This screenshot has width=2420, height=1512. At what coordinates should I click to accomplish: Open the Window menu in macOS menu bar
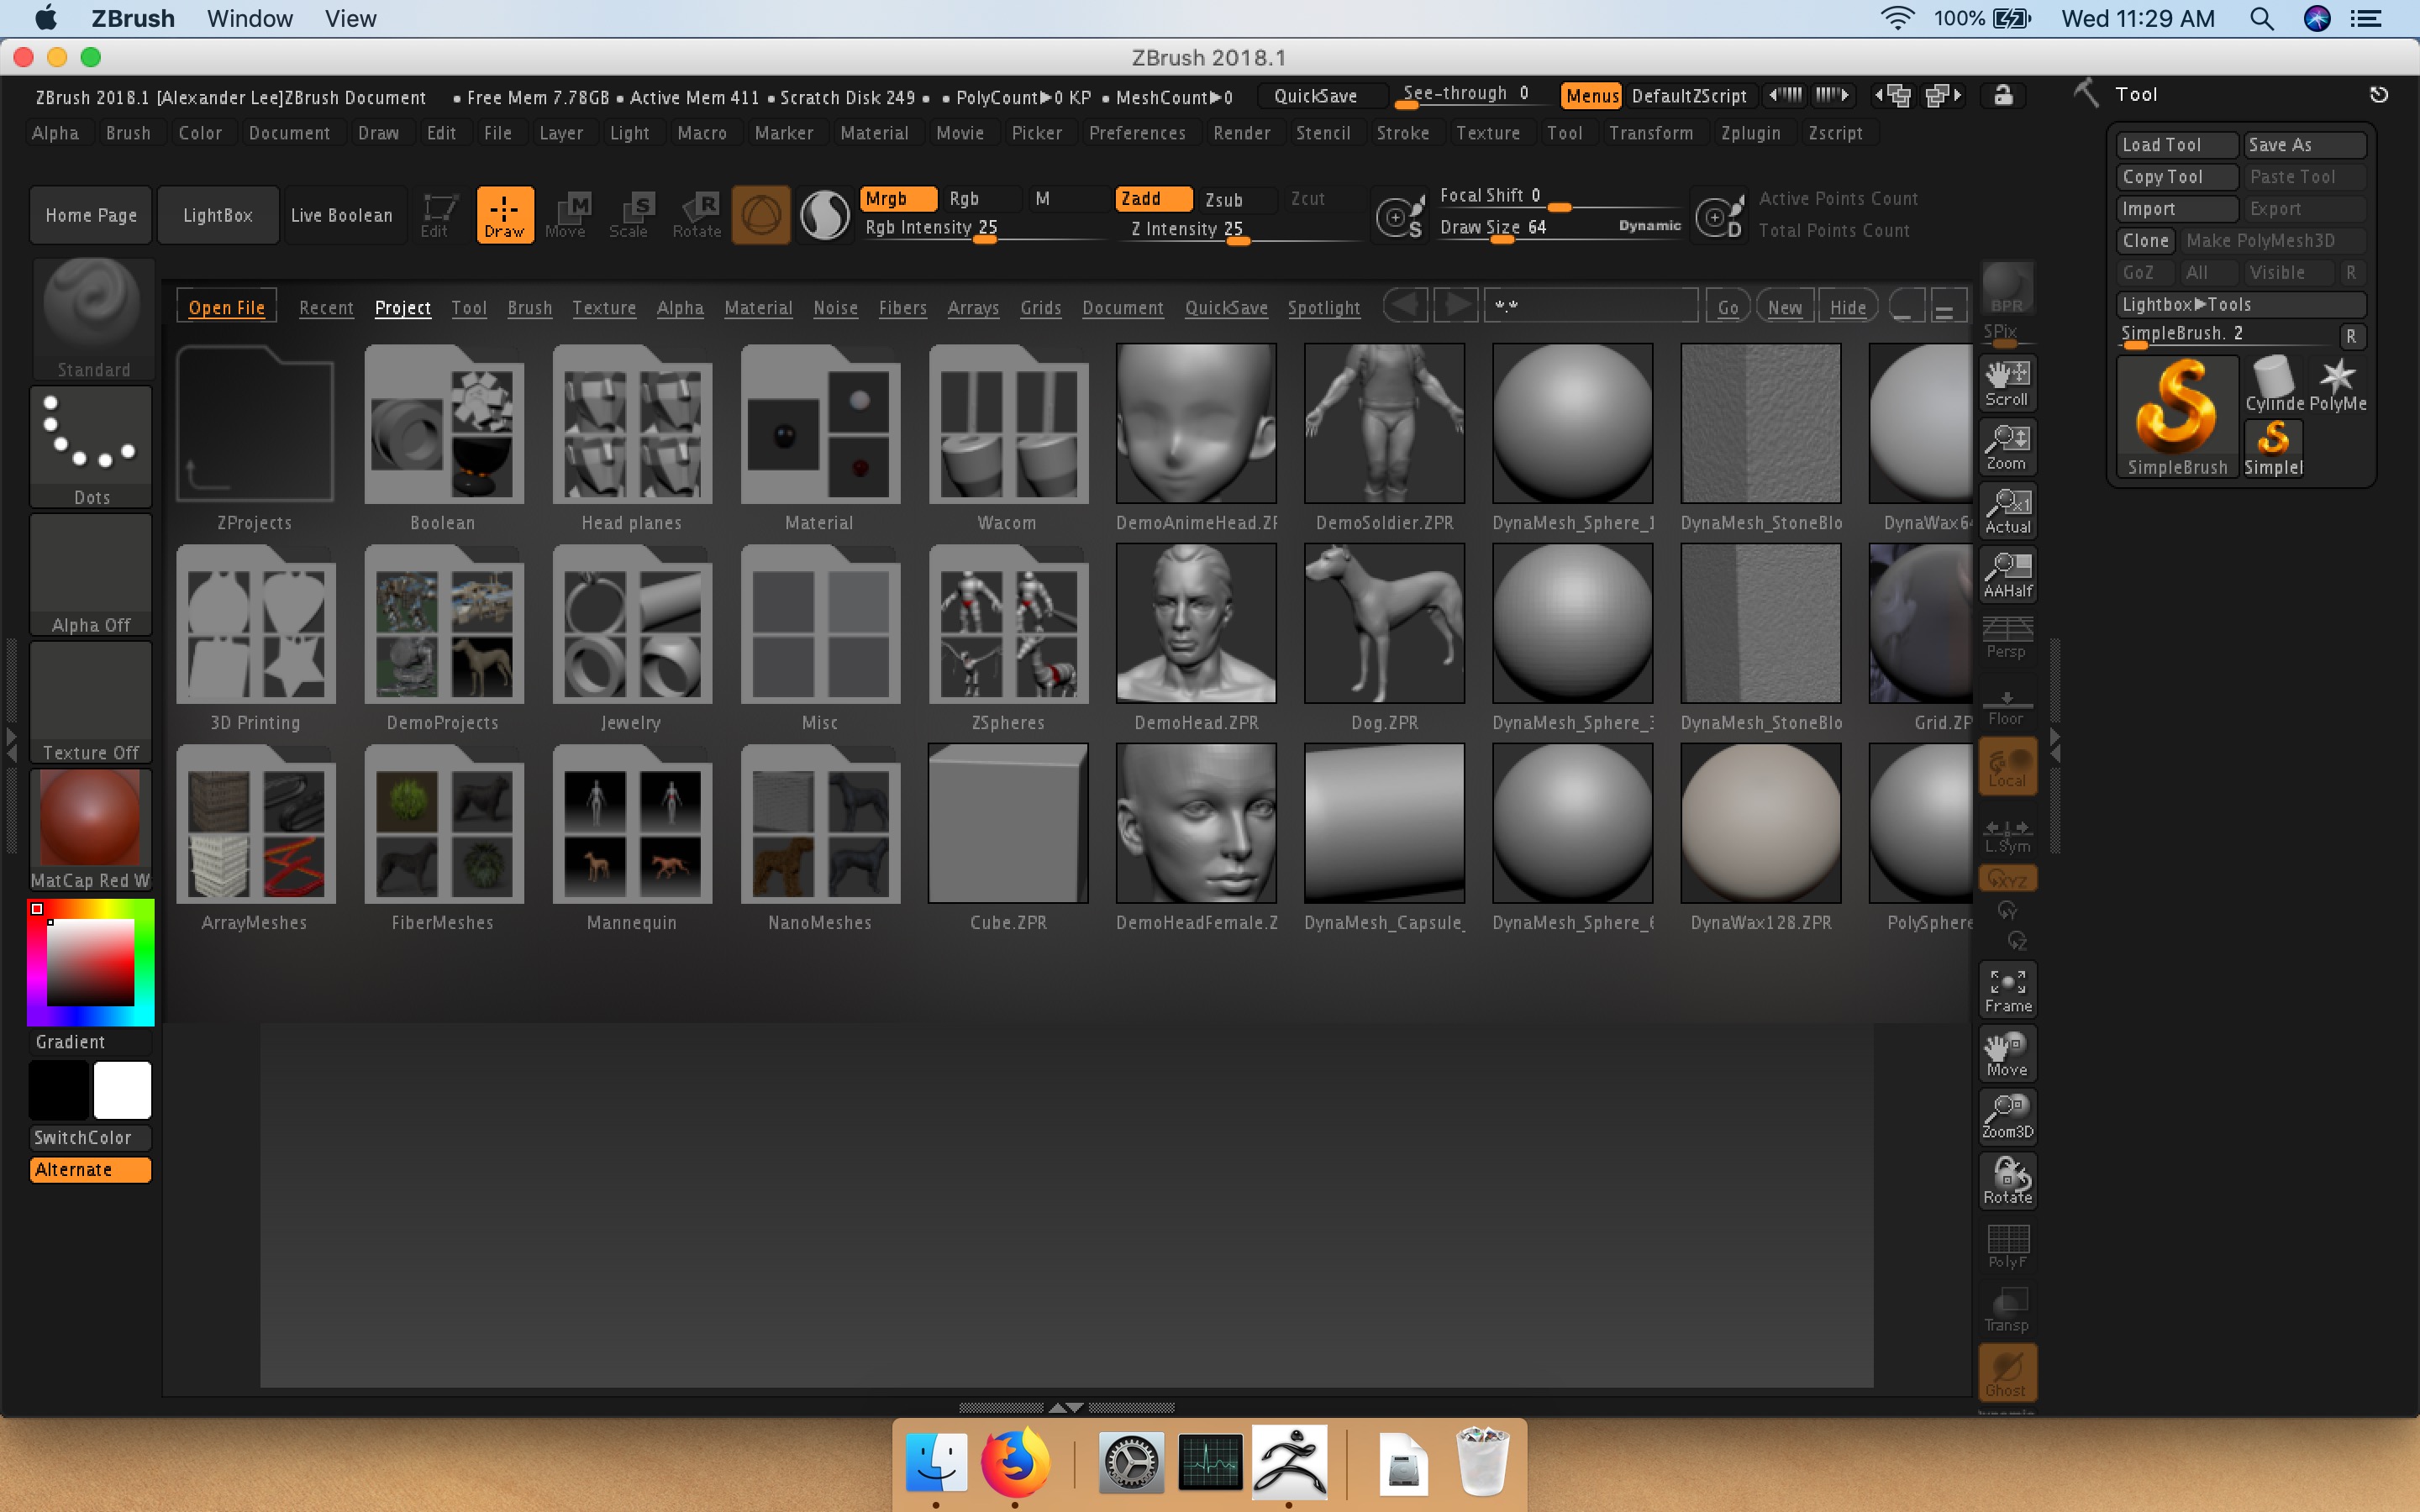pyautogui.click(x=249, y=18)
